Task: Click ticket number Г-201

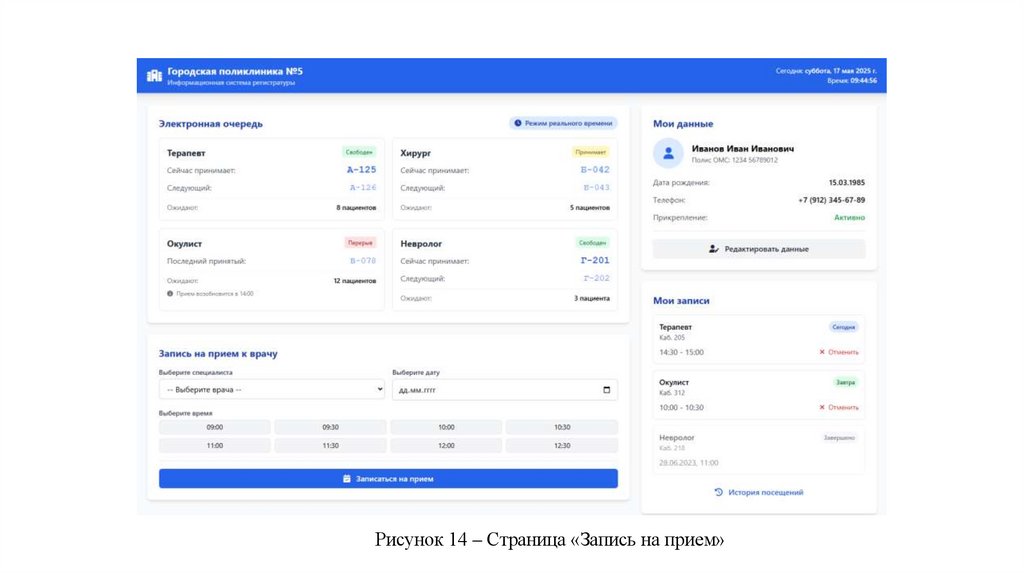Action: [x=595, y=261]
